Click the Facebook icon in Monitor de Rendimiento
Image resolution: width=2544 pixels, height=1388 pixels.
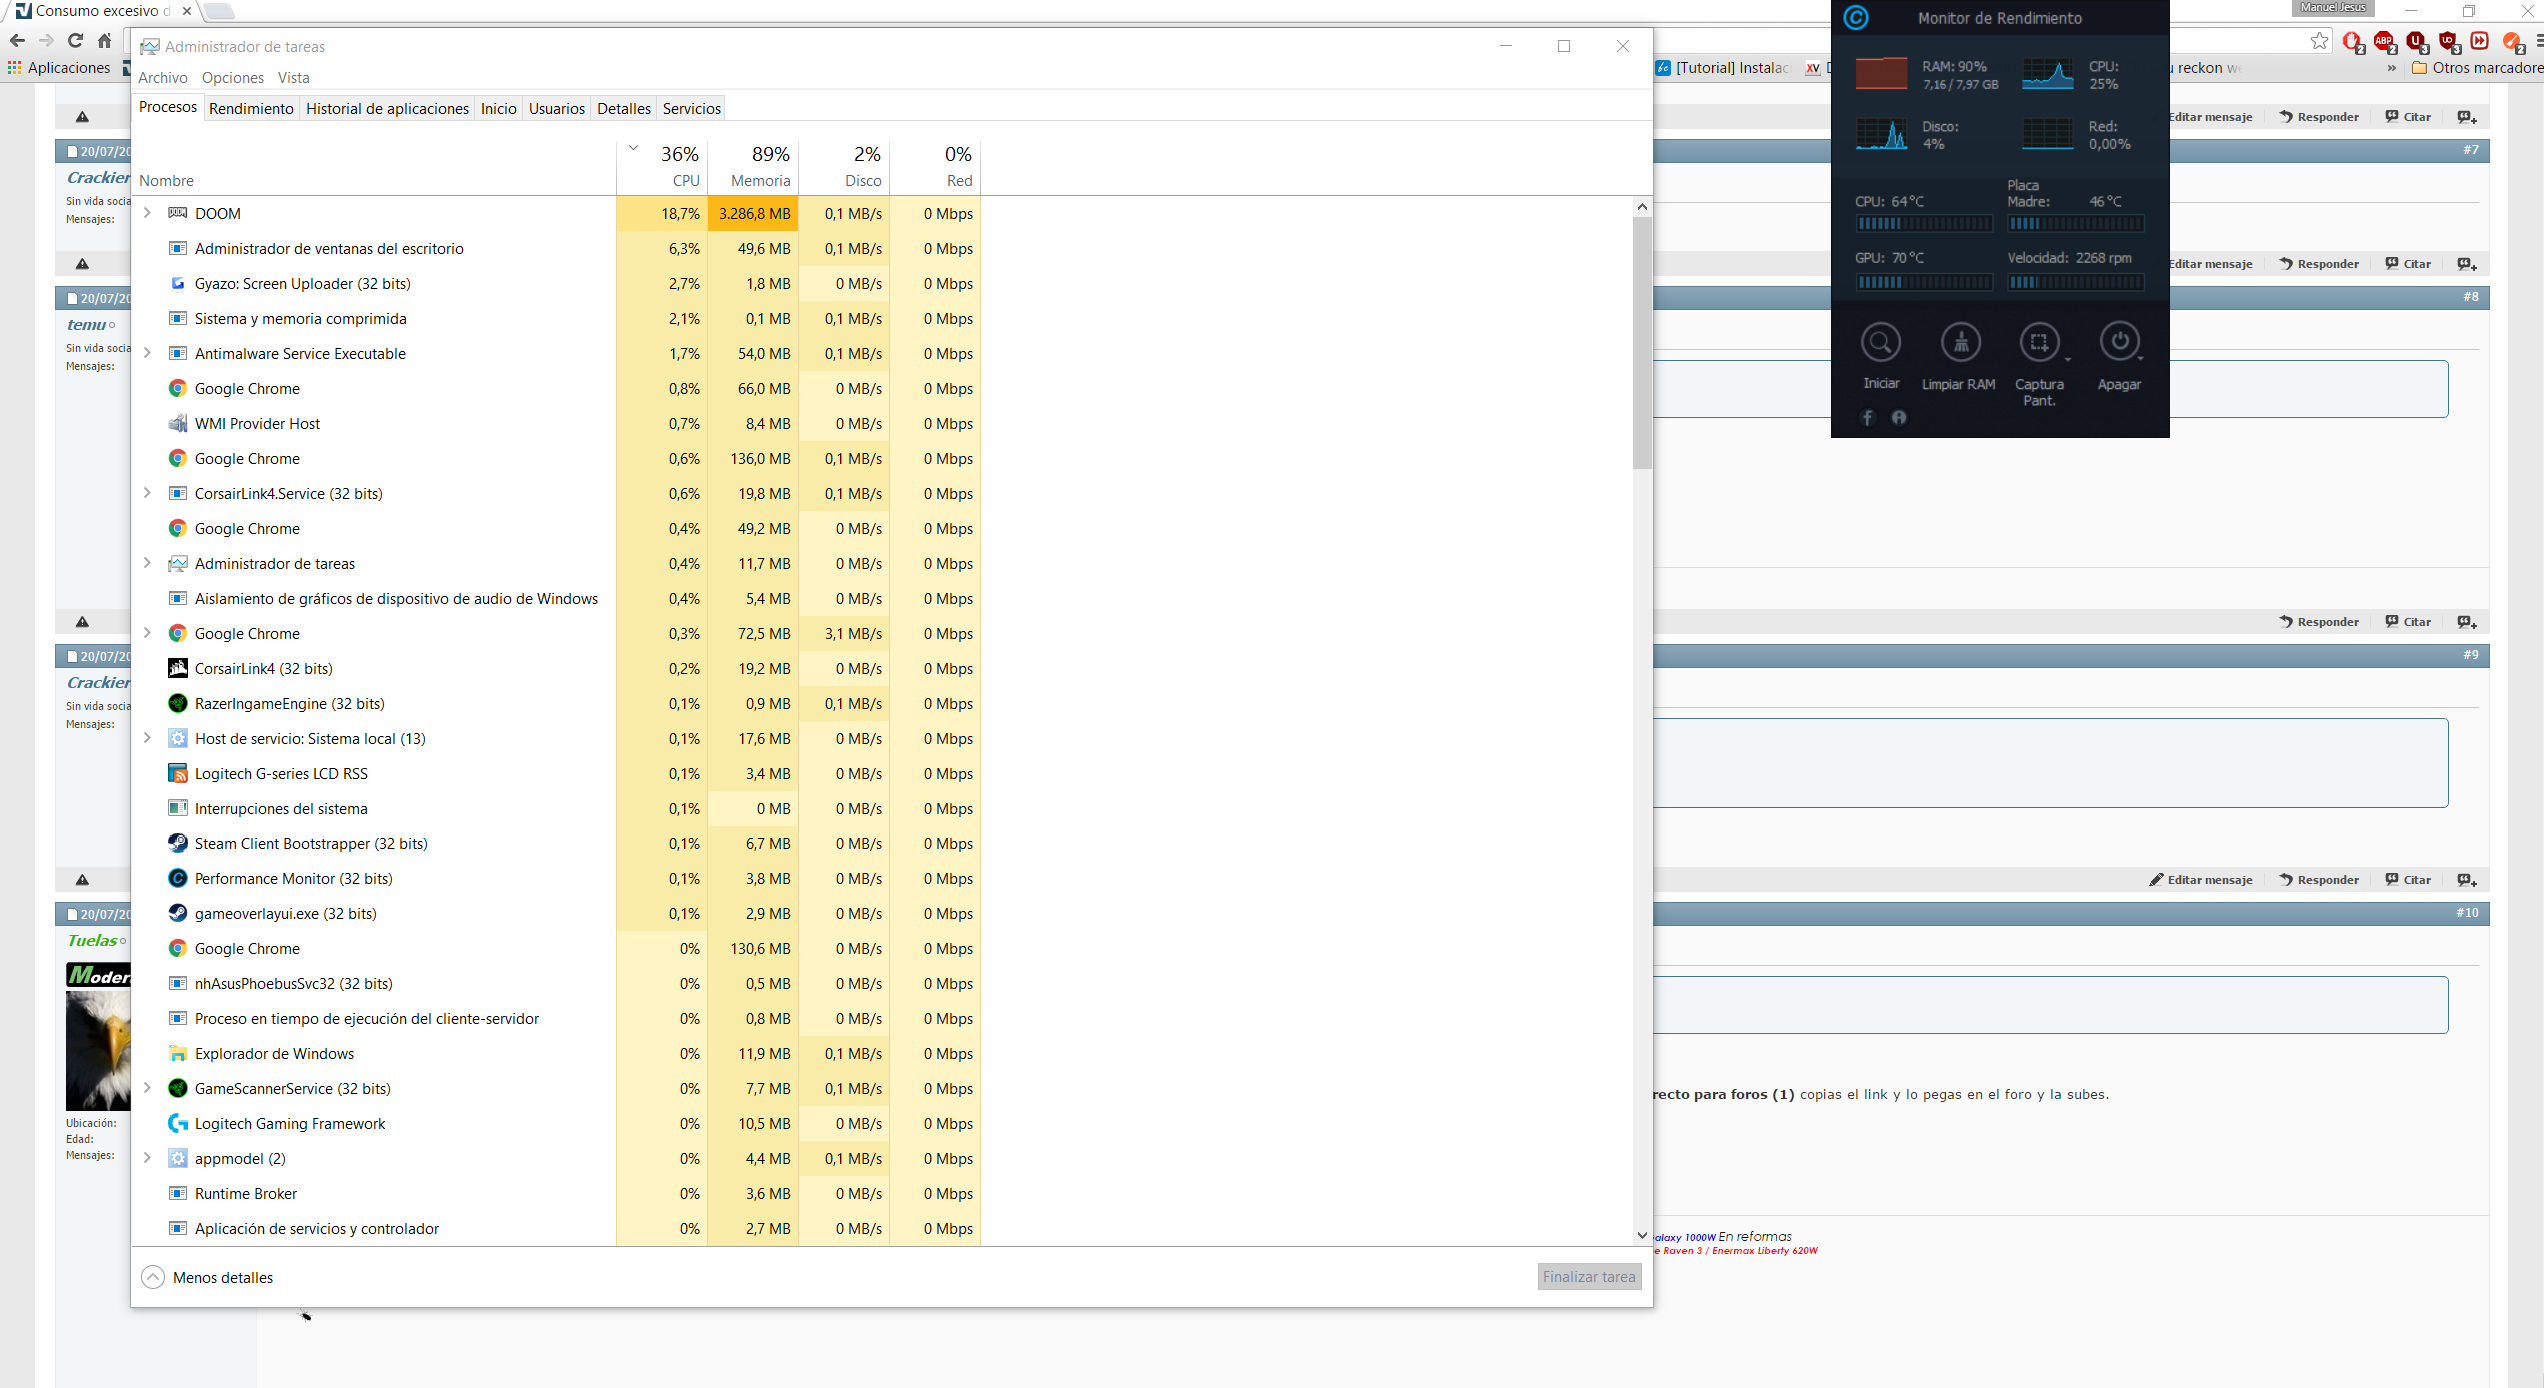click(1867, 418)
